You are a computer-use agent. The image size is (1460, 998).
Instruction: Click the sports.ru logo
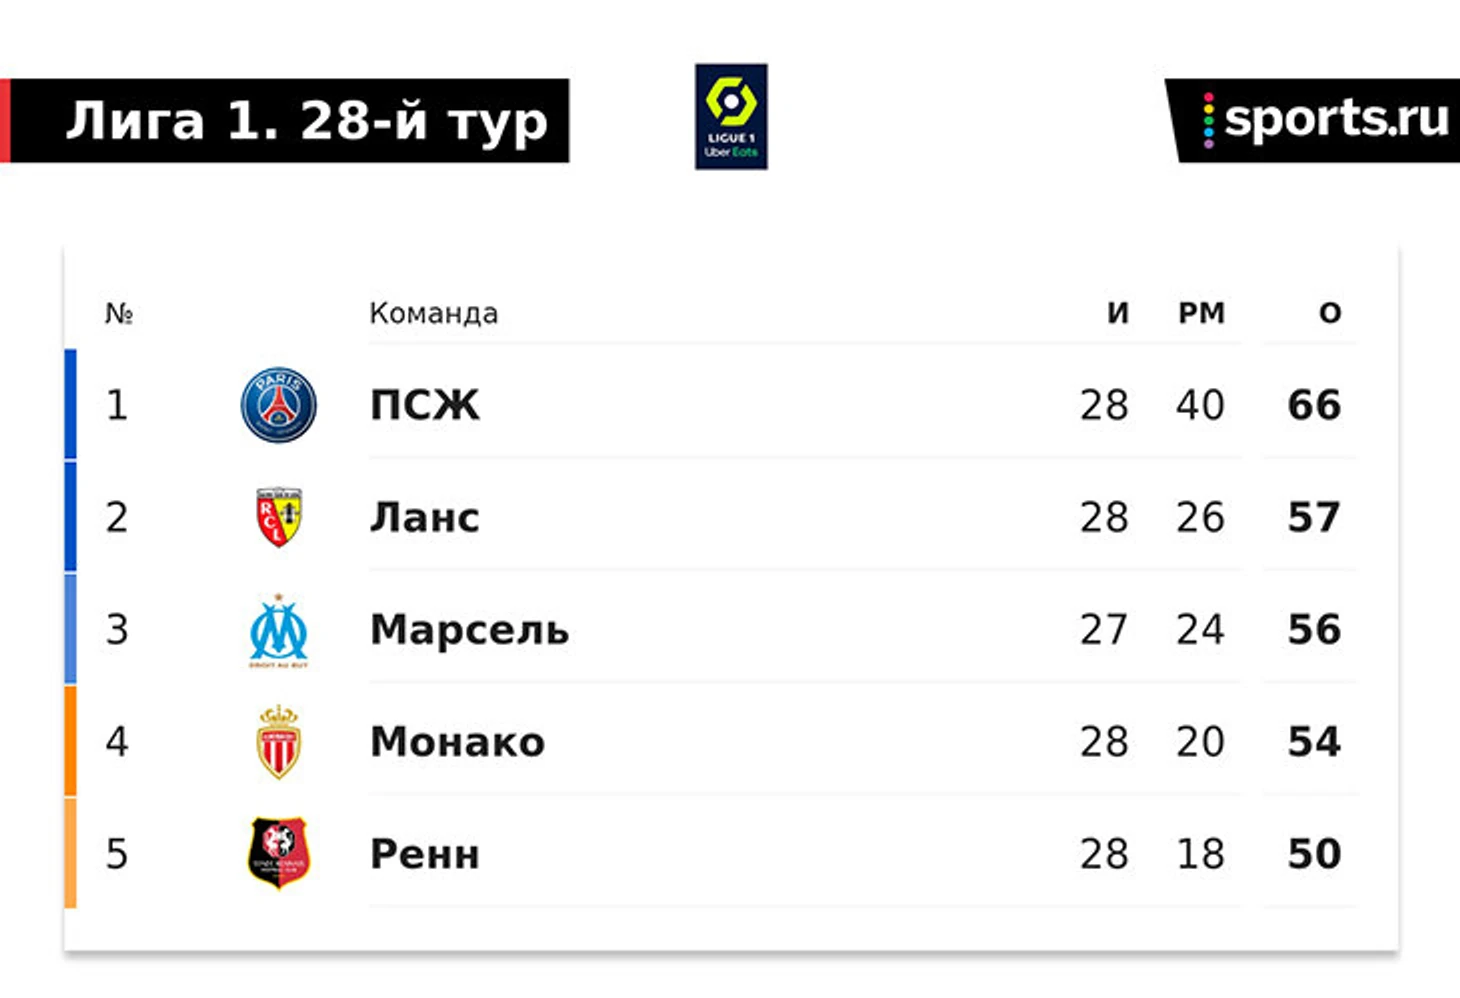[1336, 119]
